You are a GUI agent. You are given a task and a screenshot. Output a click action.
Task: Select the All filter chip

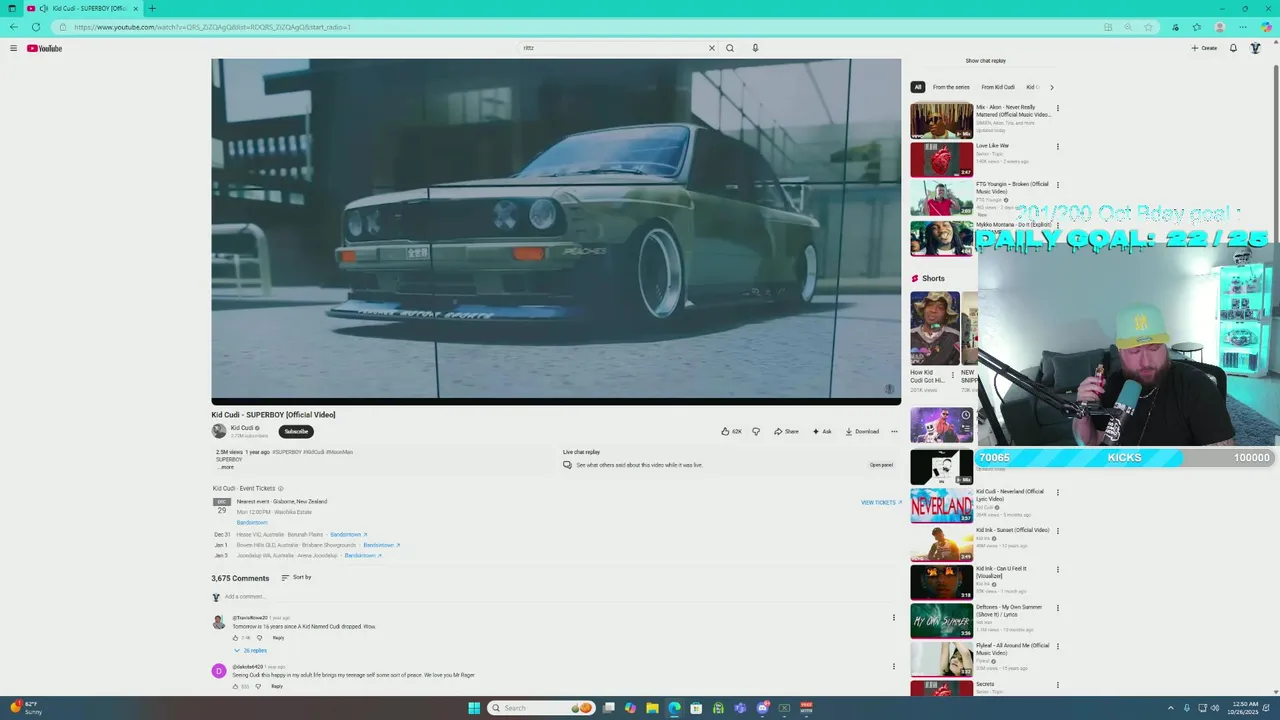(x=918, y=87)
